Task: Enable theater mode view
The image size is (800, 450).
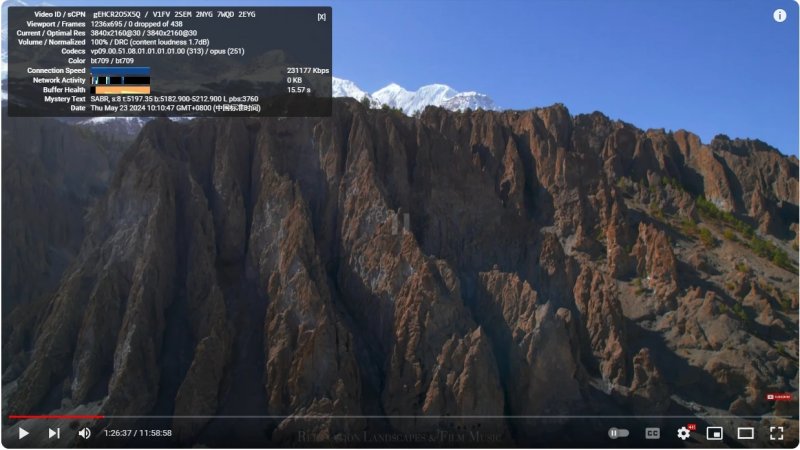Action: click(745, 433)
